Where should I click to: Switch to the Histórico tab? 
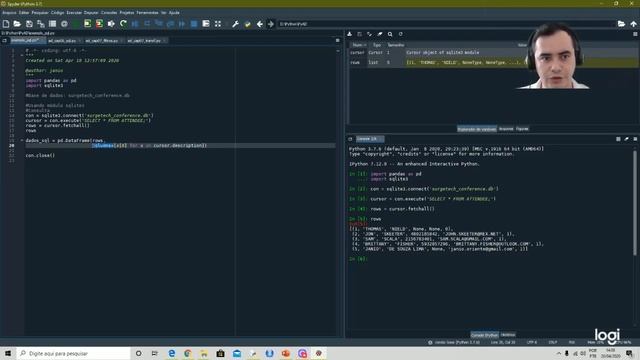coord(508,335)
